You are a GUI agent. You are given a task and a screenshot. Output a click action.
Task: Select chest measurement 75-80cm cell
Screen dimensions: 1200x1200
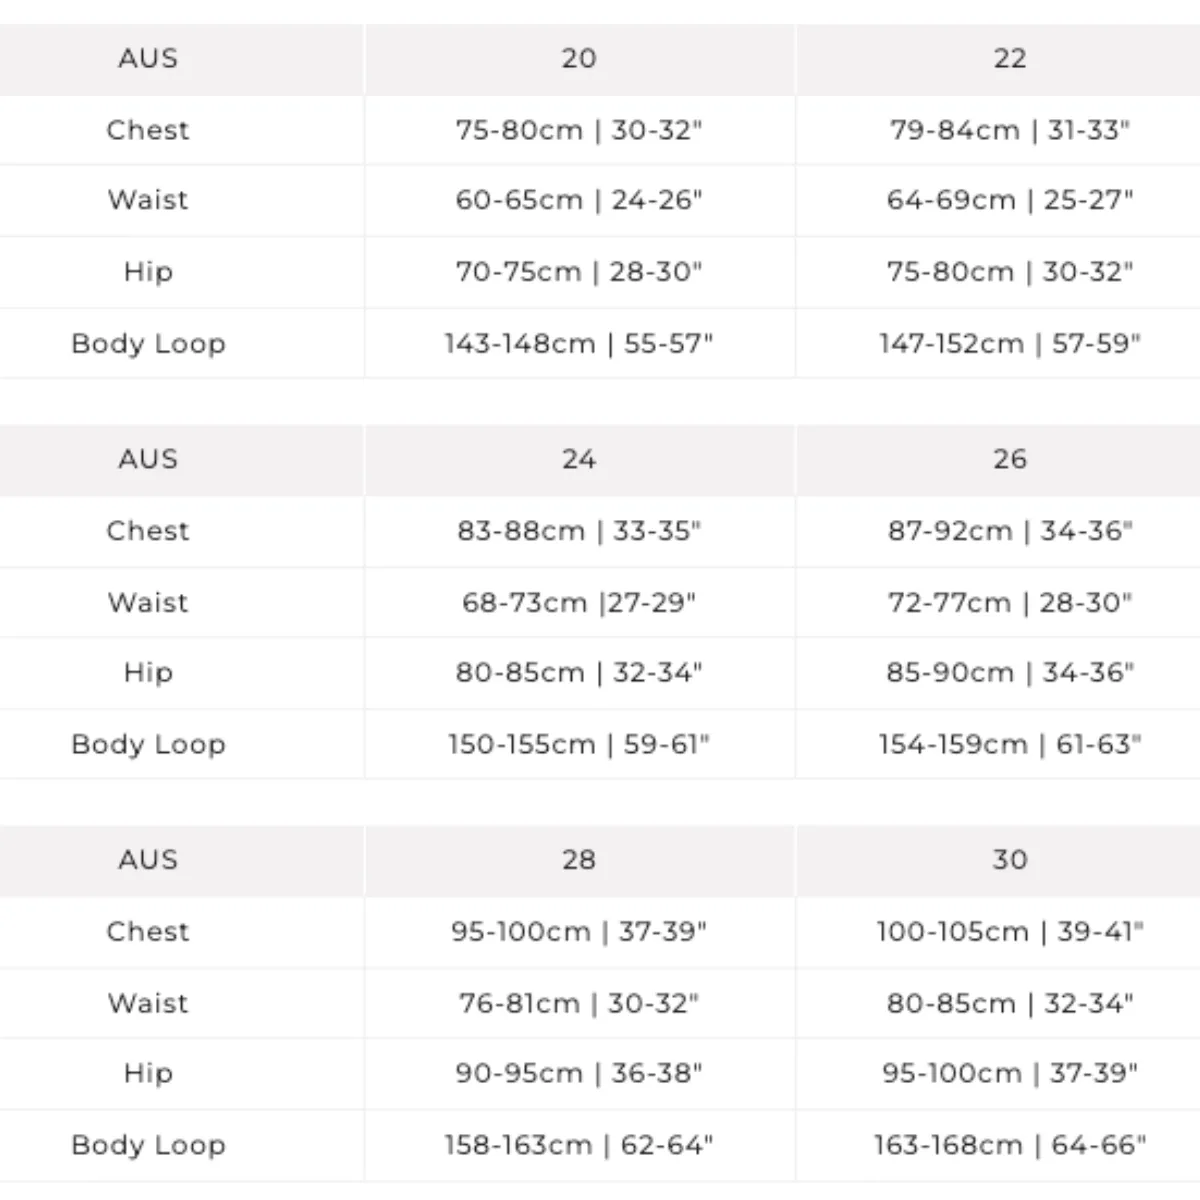click(579, 130)
